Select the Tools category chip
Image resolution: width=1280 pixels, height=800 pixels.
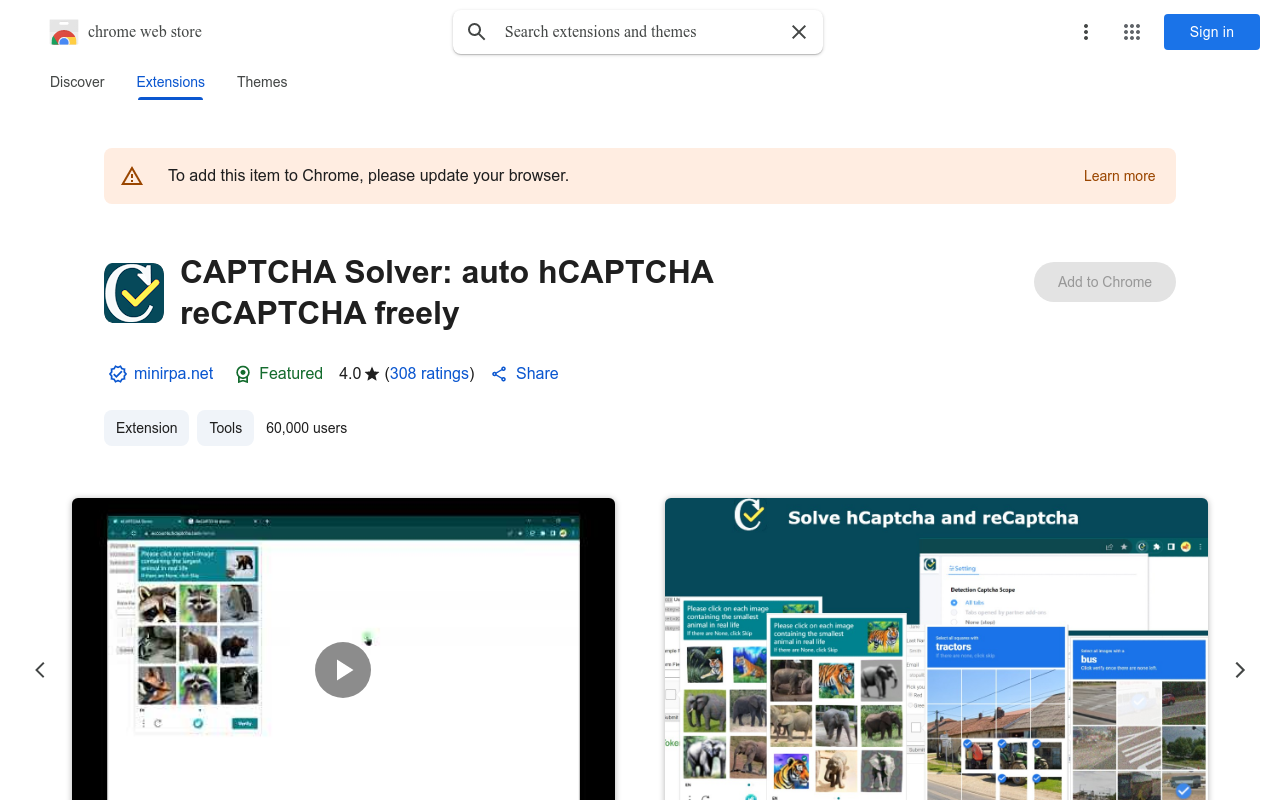click(226, 428)
